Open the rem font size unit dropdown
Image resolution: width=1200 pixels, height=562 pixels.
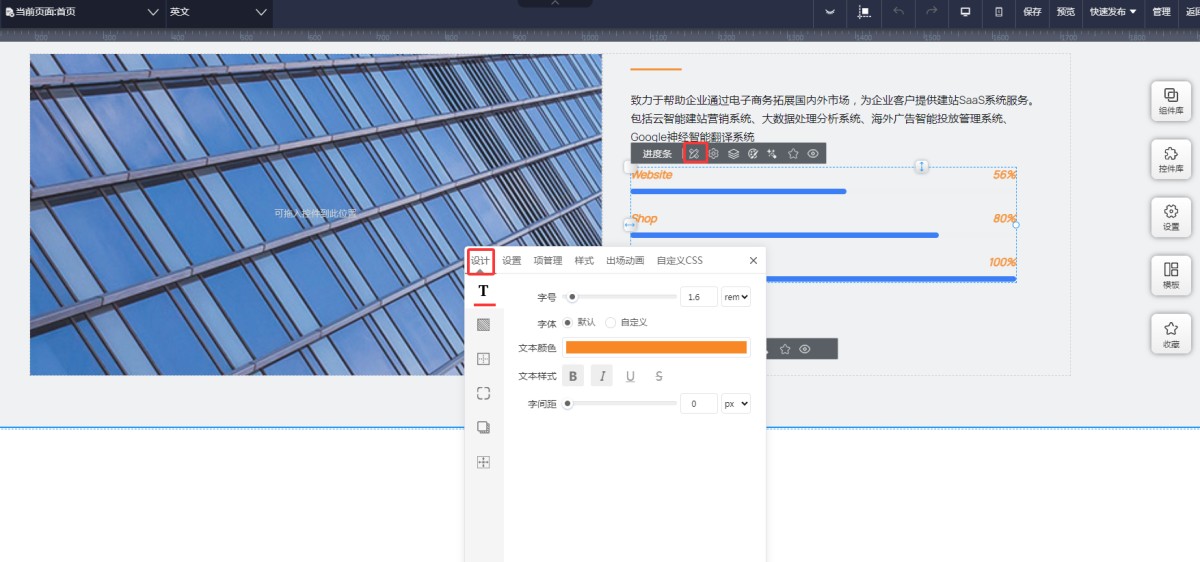tap(736, 297)
